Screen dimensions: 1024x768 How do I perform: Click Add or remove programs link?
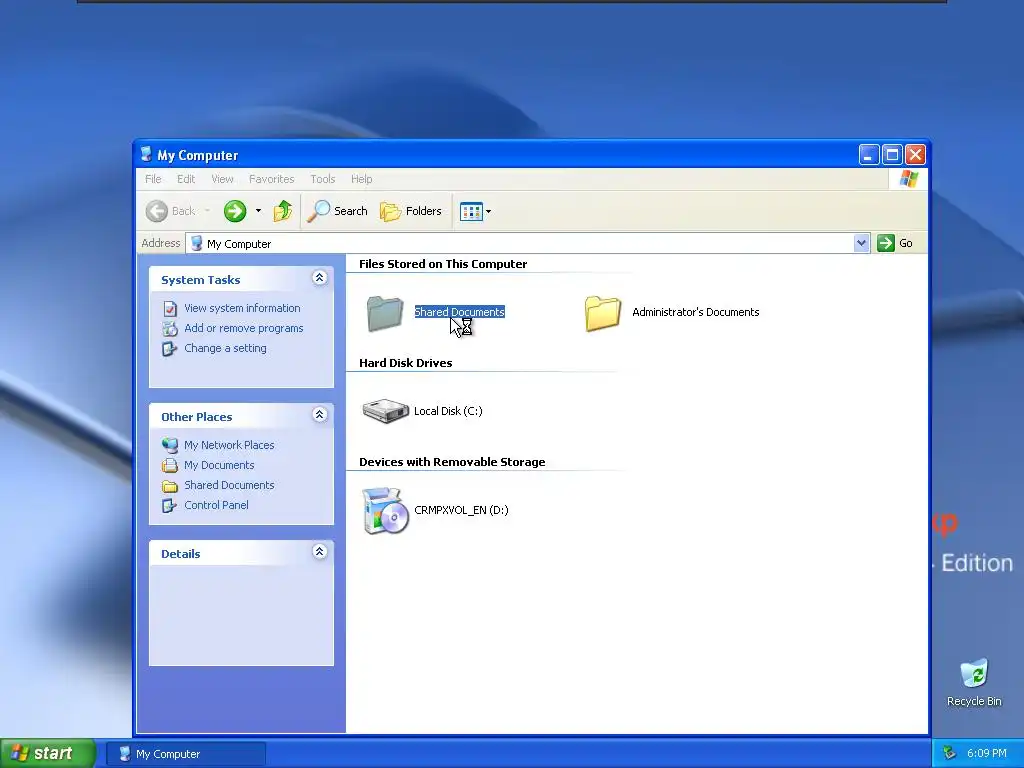click(x=244, y=328)
